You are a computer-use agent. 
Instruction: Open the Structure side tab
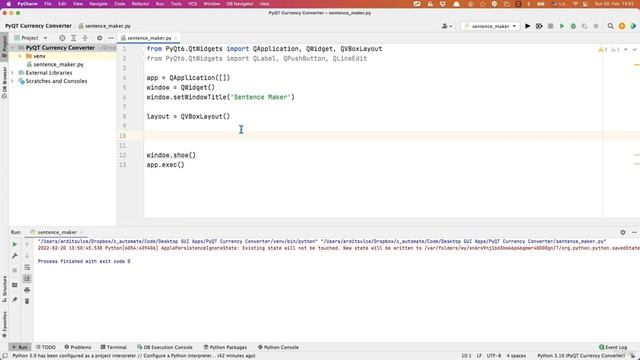pyautogui.click(x=4, y=288)
